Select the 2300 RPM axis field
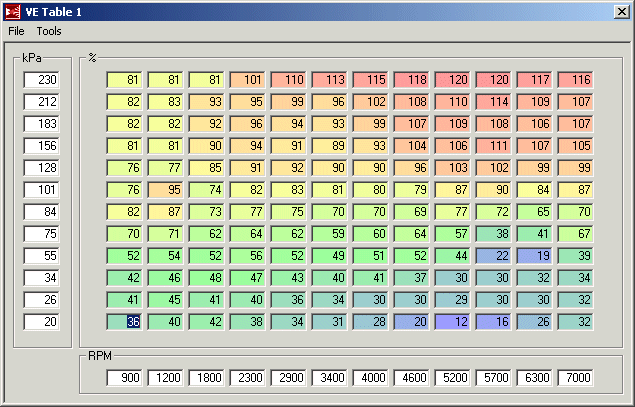Viewport: 635px width, 407px height. click(248, 379)
